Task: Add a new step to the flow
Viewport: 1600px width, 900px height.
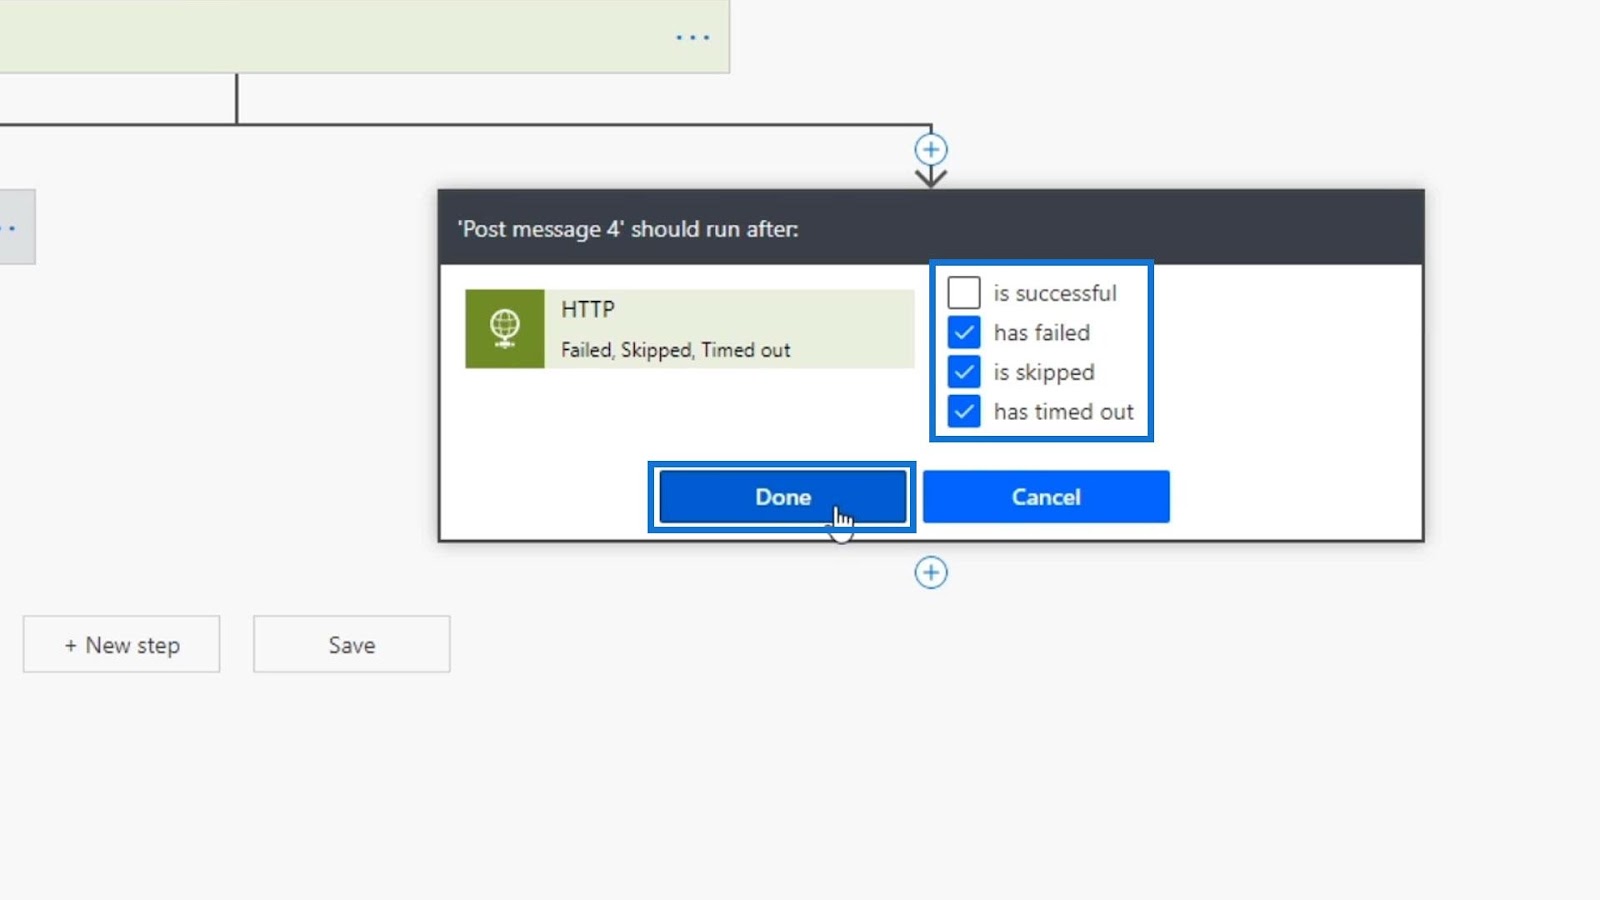Action: click(x=122, y=645)
